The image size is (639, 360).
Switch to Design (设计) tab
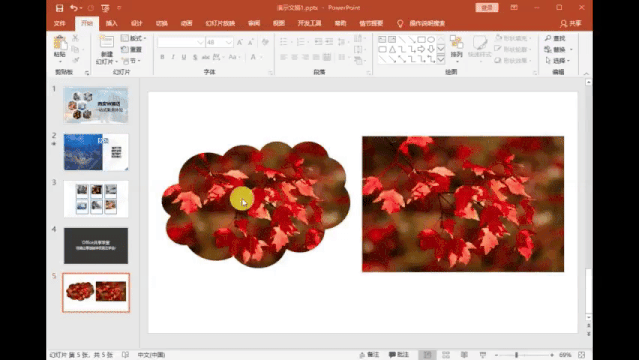pos(137,23)
